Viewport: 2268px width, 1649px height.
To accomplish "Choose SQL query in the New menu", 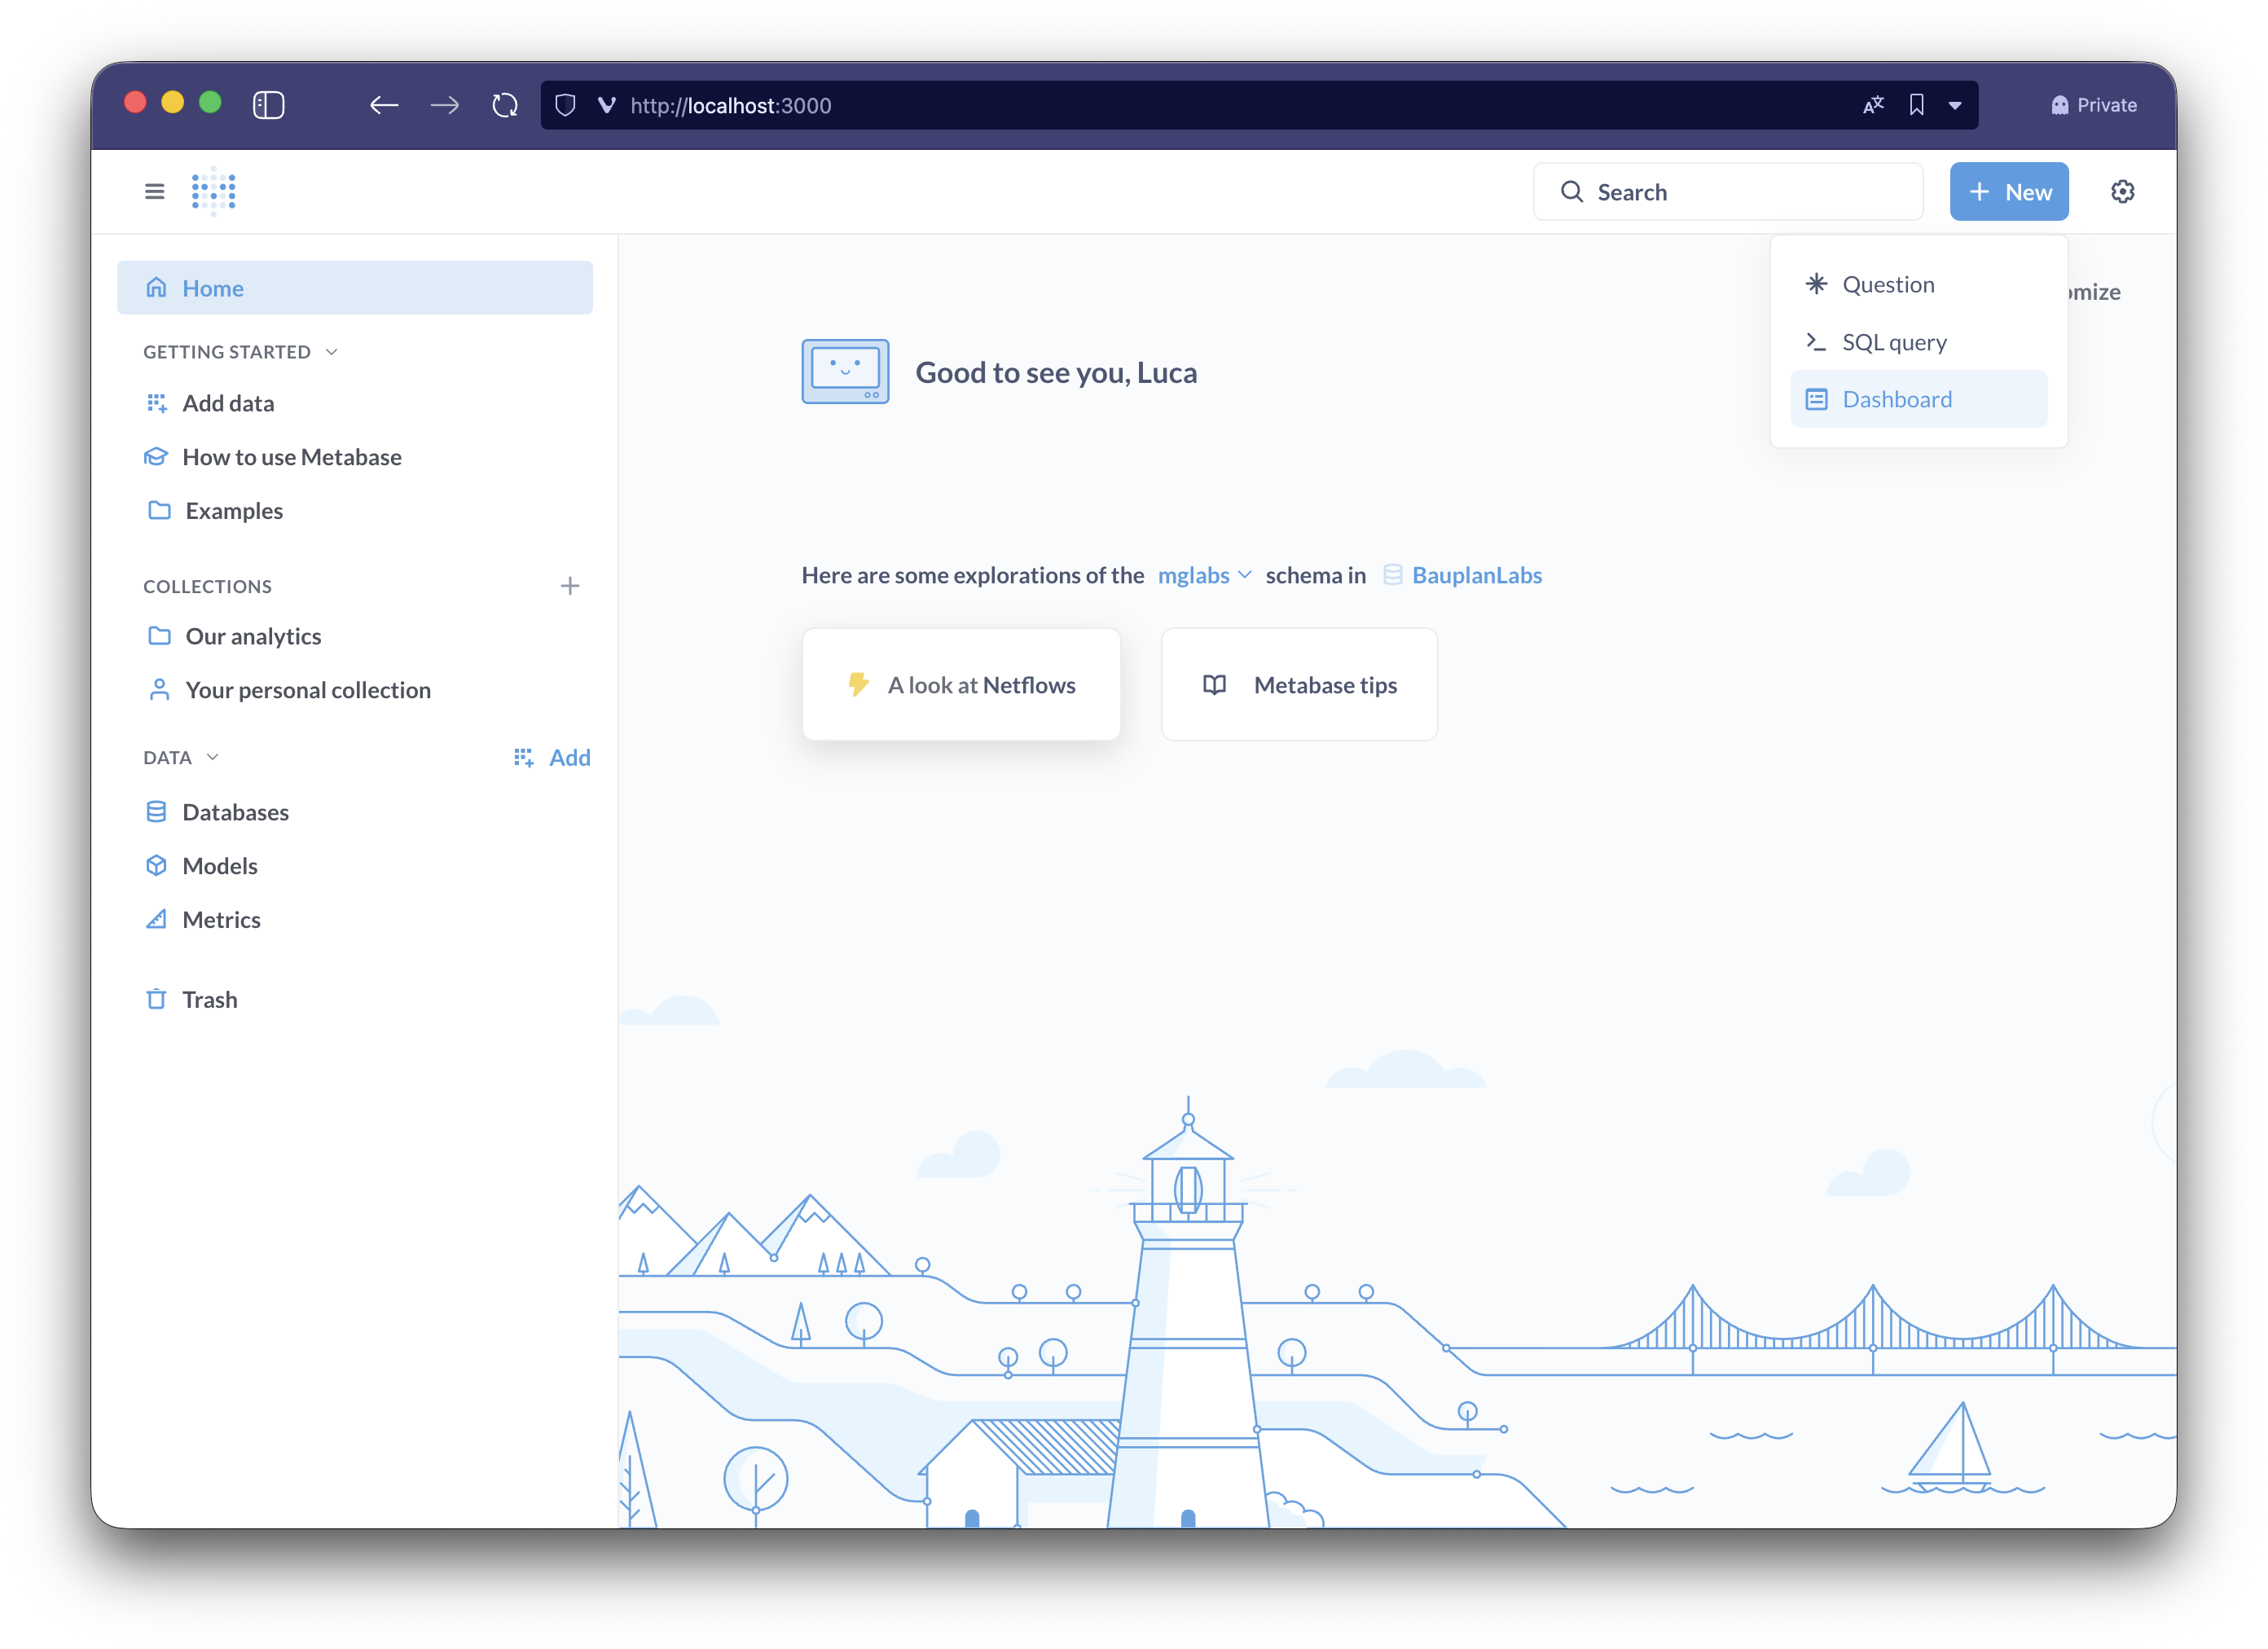I will (1894, 342).
